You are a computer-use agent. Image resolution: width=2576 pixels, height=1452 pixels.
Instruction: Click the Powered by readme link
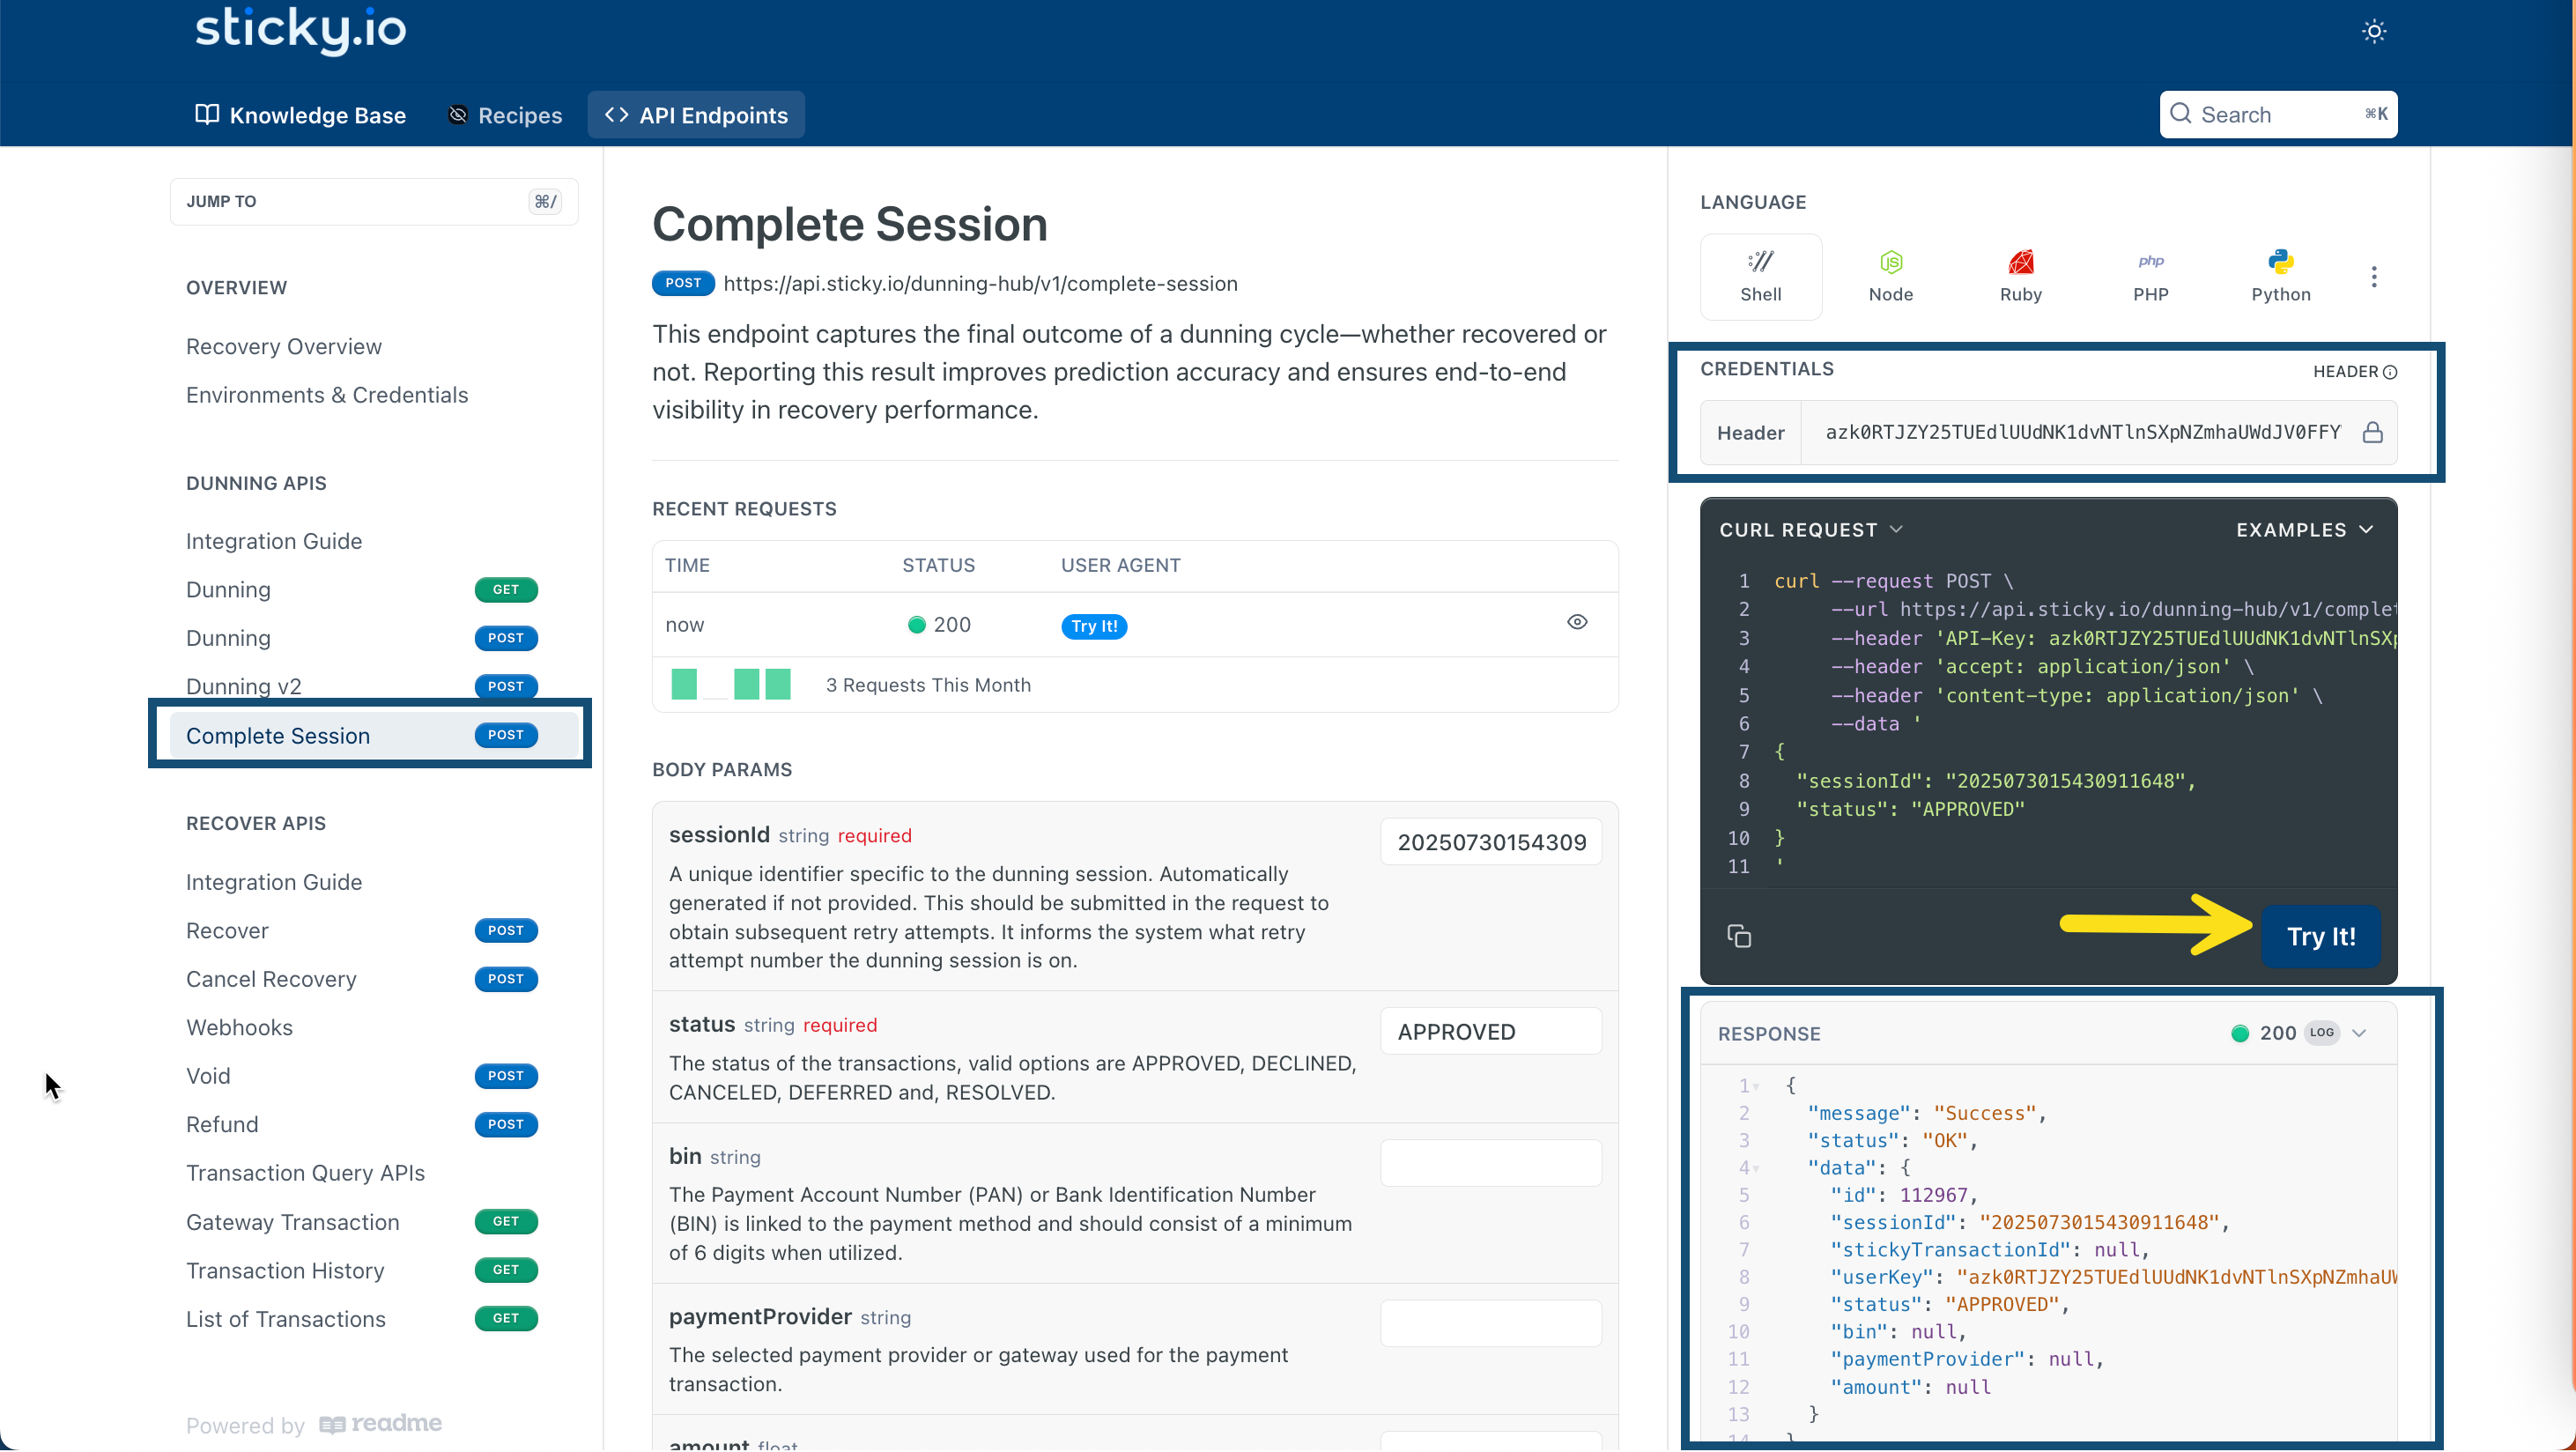[x=314, y=1424]
